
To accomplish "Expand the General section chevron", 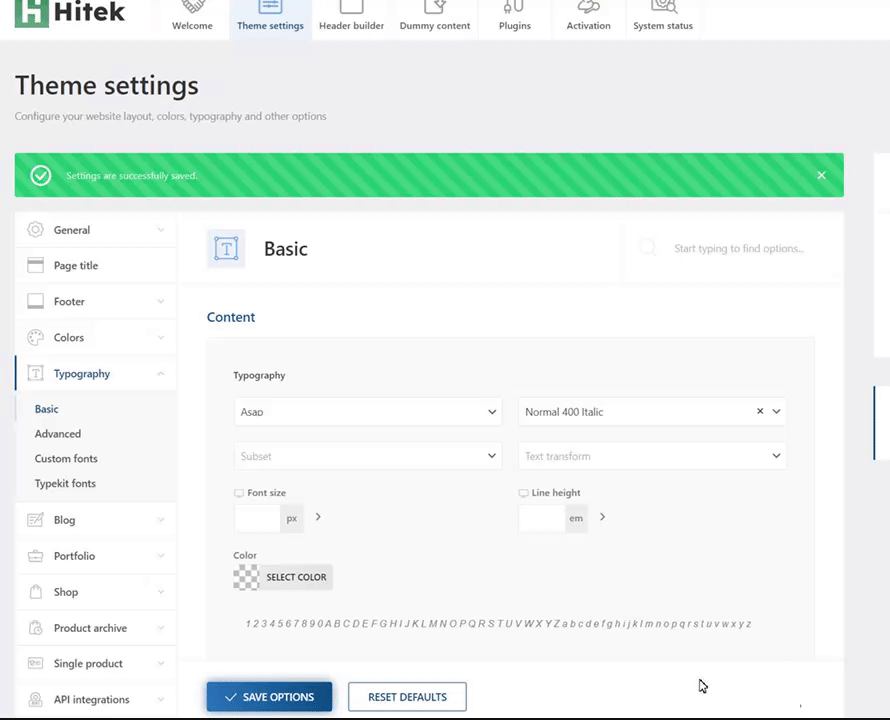I will point(161,230).
